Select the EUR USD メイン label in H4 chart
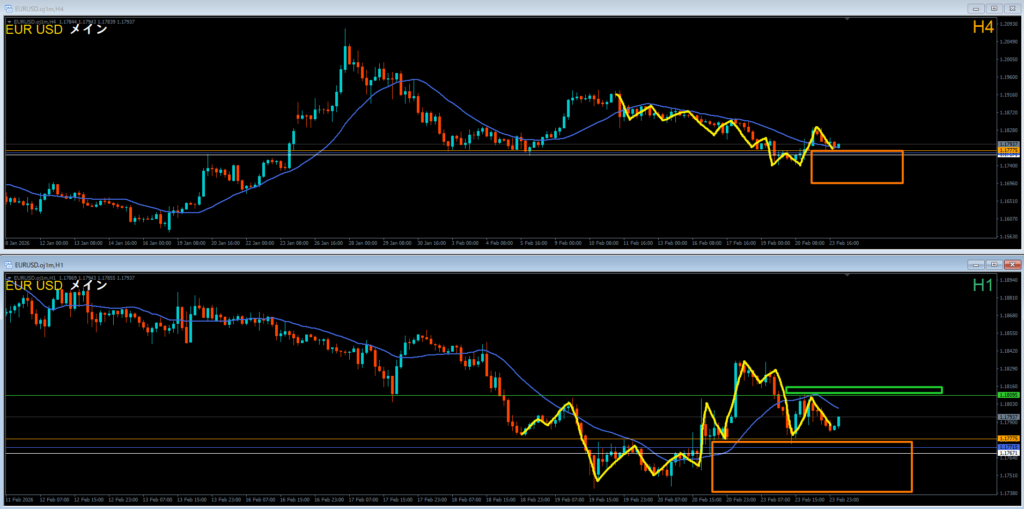This screenshot has height=509, width=1024. pos(56,29)
